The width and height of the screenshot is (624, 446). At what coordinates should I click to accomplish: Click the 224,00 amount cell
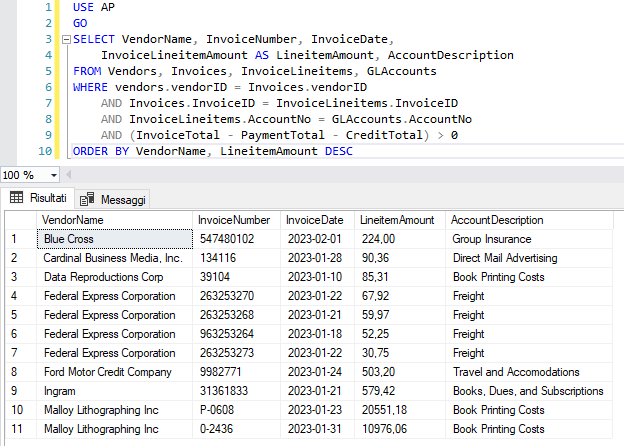(400, 239)
